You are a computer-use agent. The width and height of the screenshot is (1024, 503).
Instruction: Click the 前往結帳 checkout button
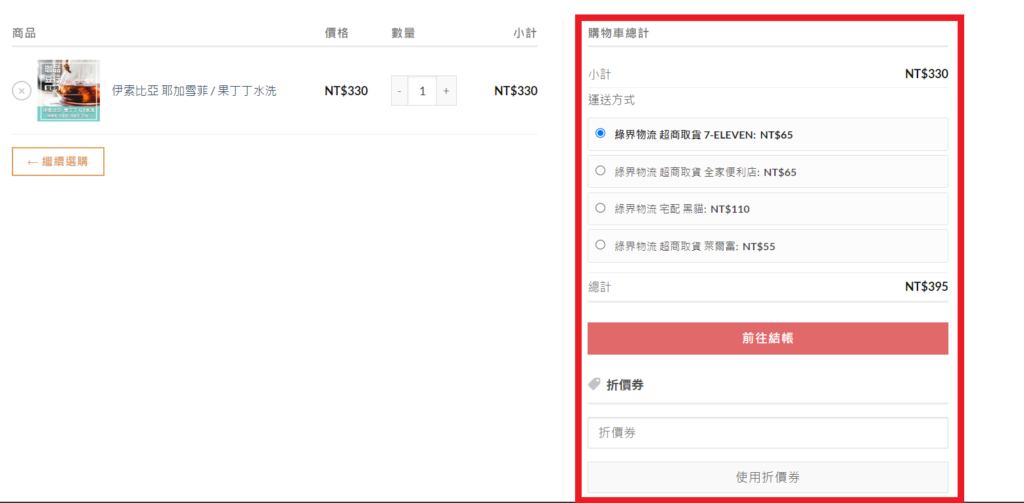[767, 338]
